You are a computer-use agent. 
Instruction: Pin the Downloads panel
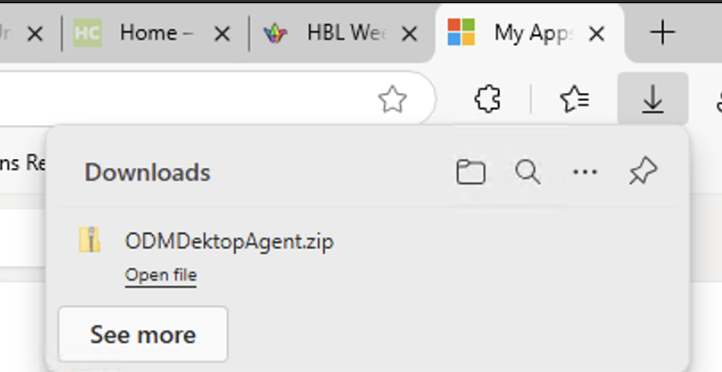[643, 171]
